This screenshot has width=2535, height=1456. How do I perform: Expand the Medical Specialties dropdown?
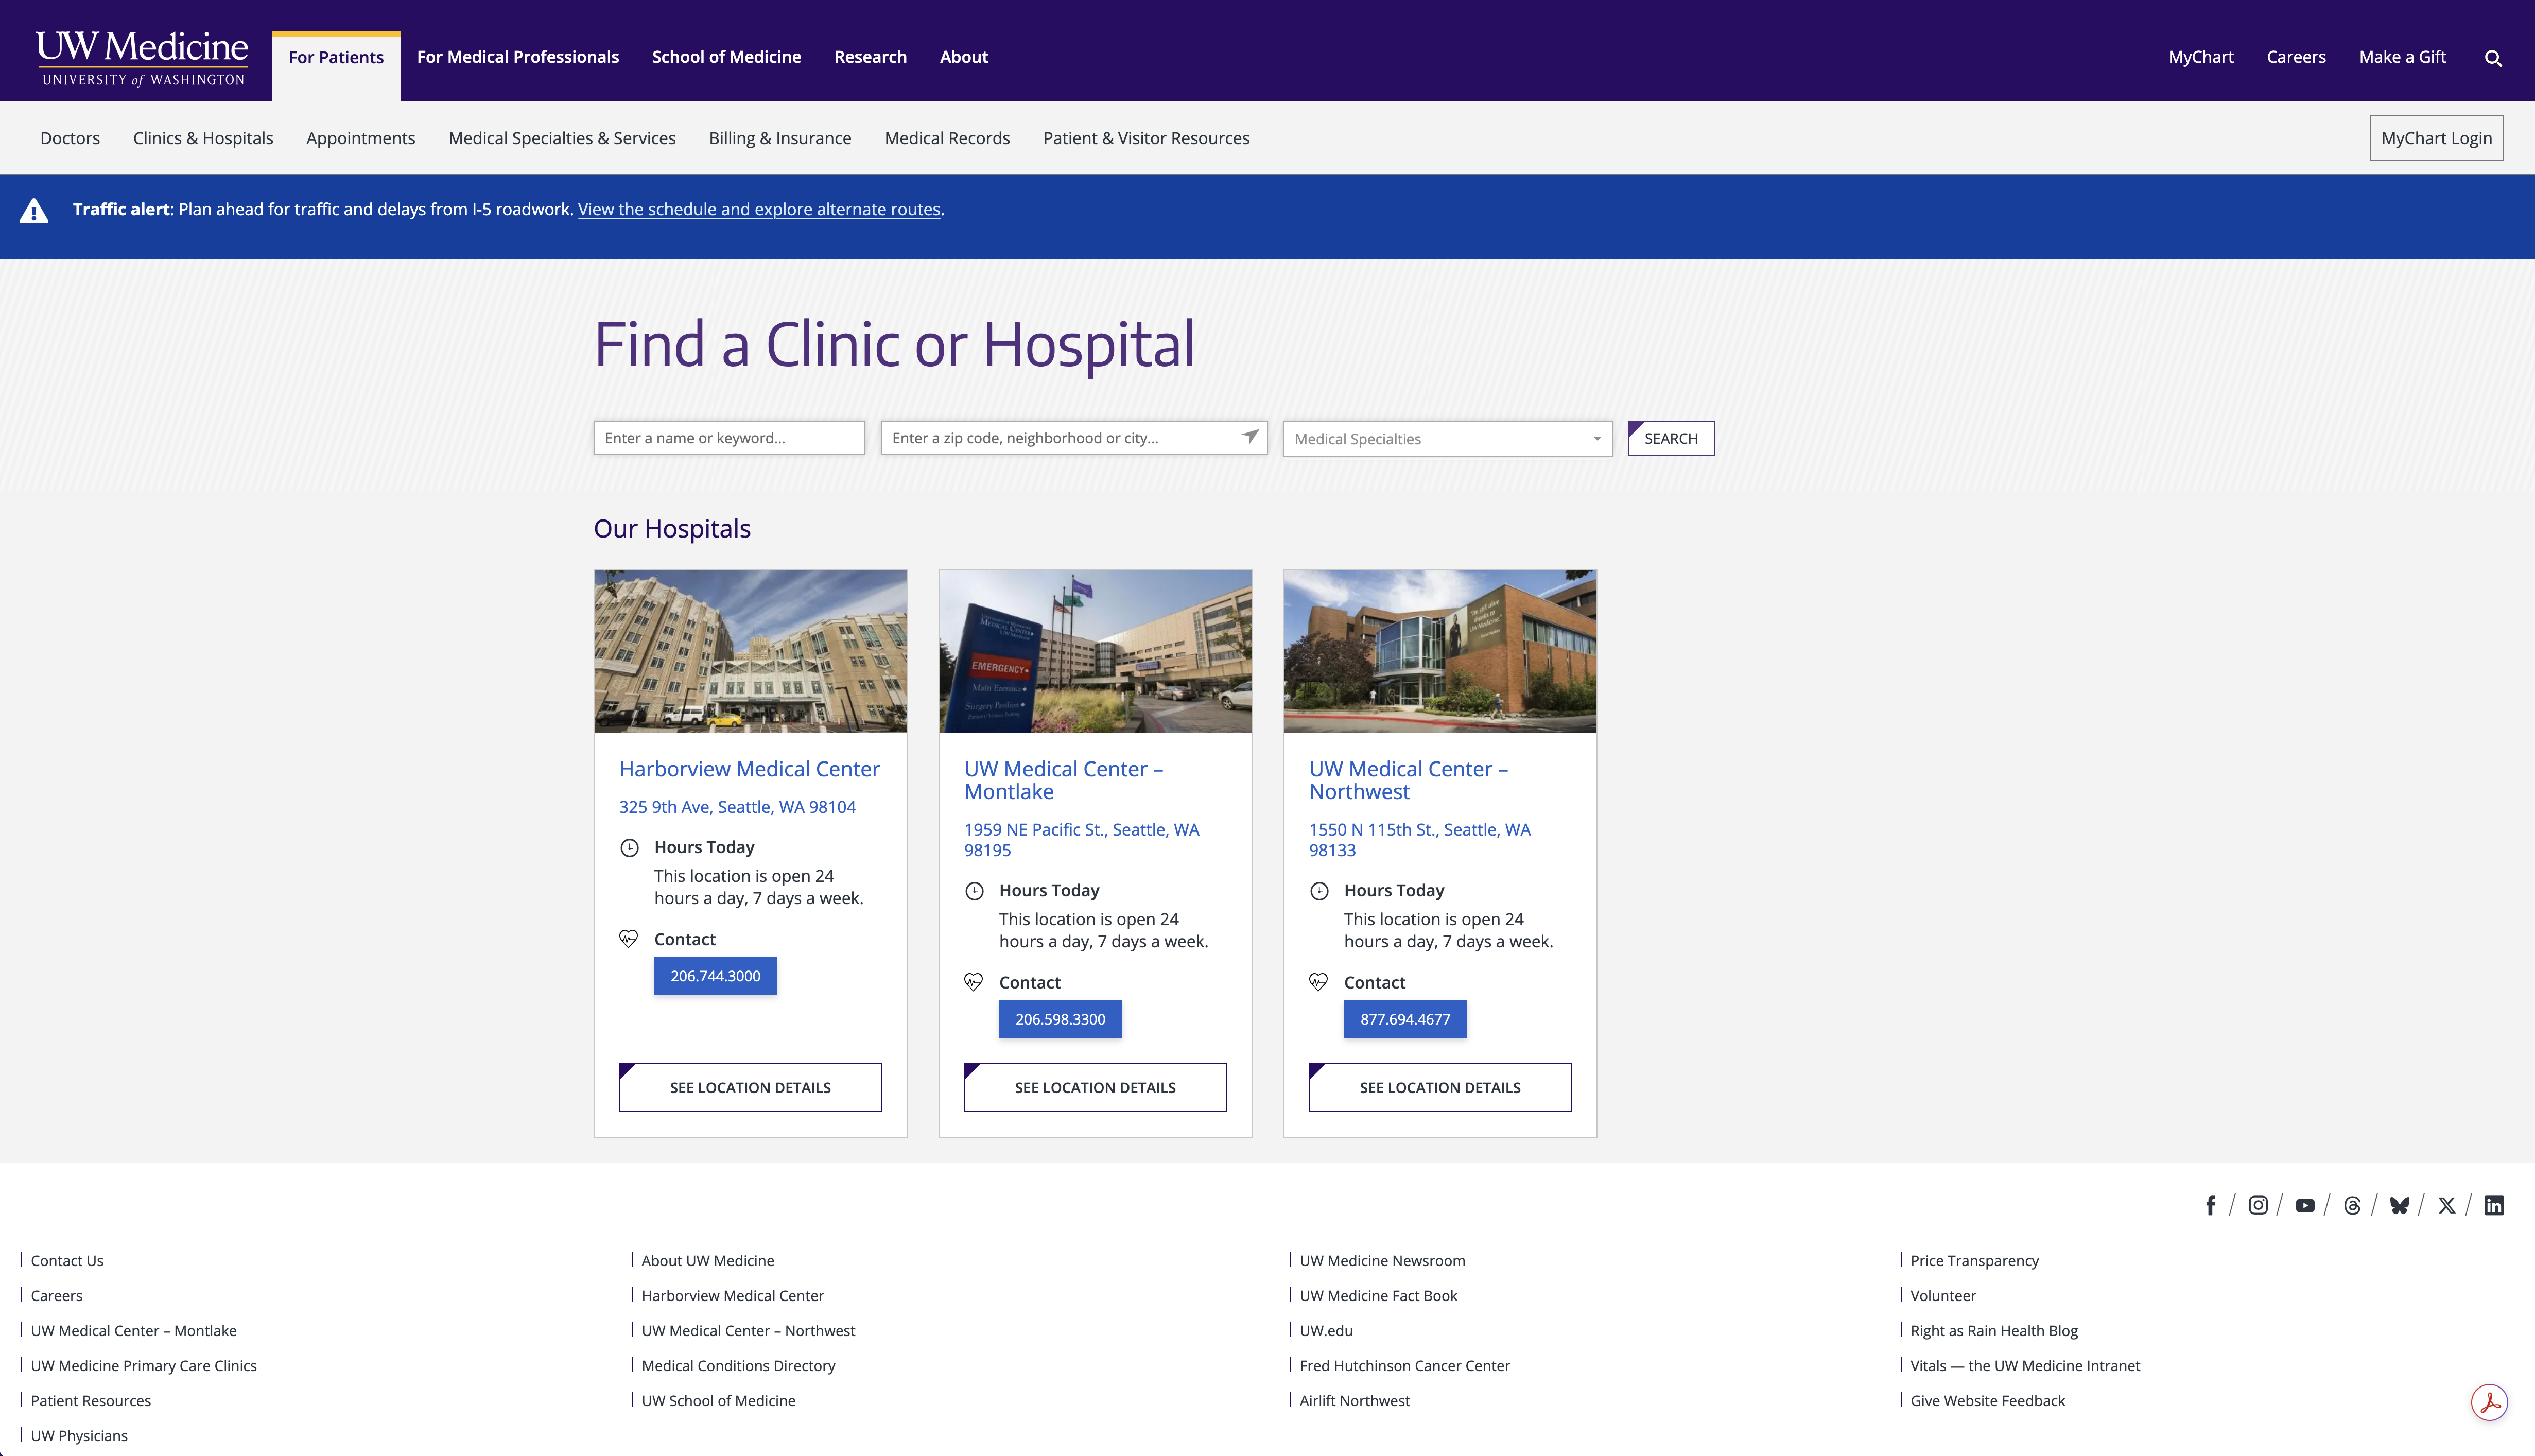(1447, 438)
